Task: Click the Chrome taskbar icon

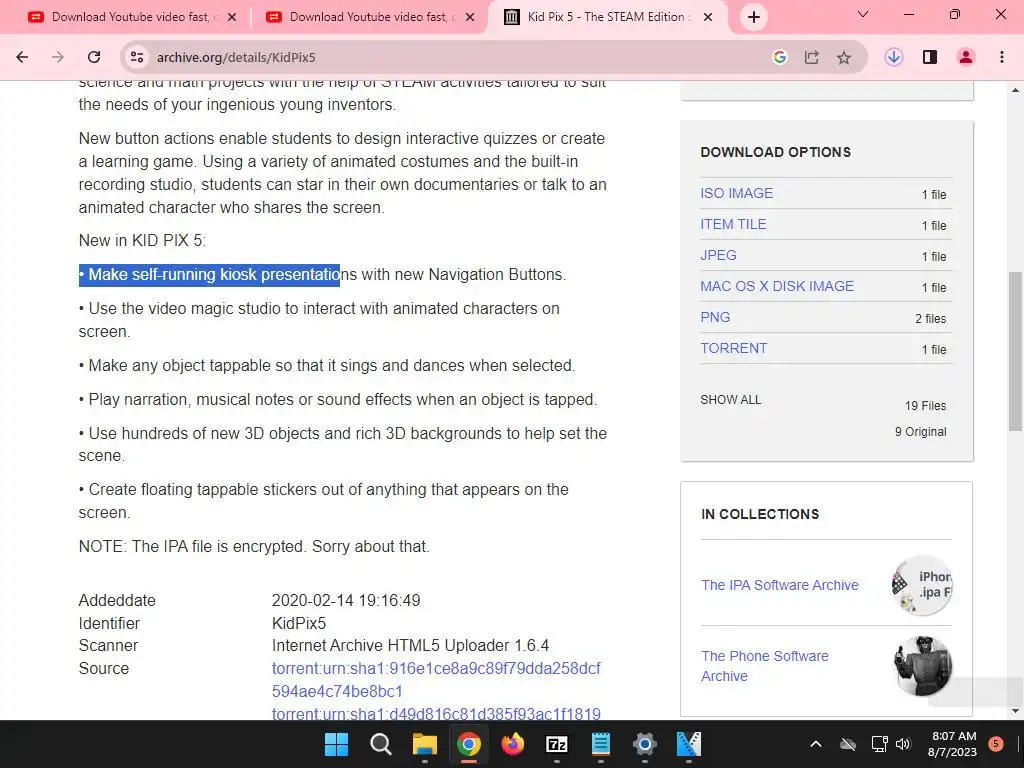Action: (x=468, y=744)
